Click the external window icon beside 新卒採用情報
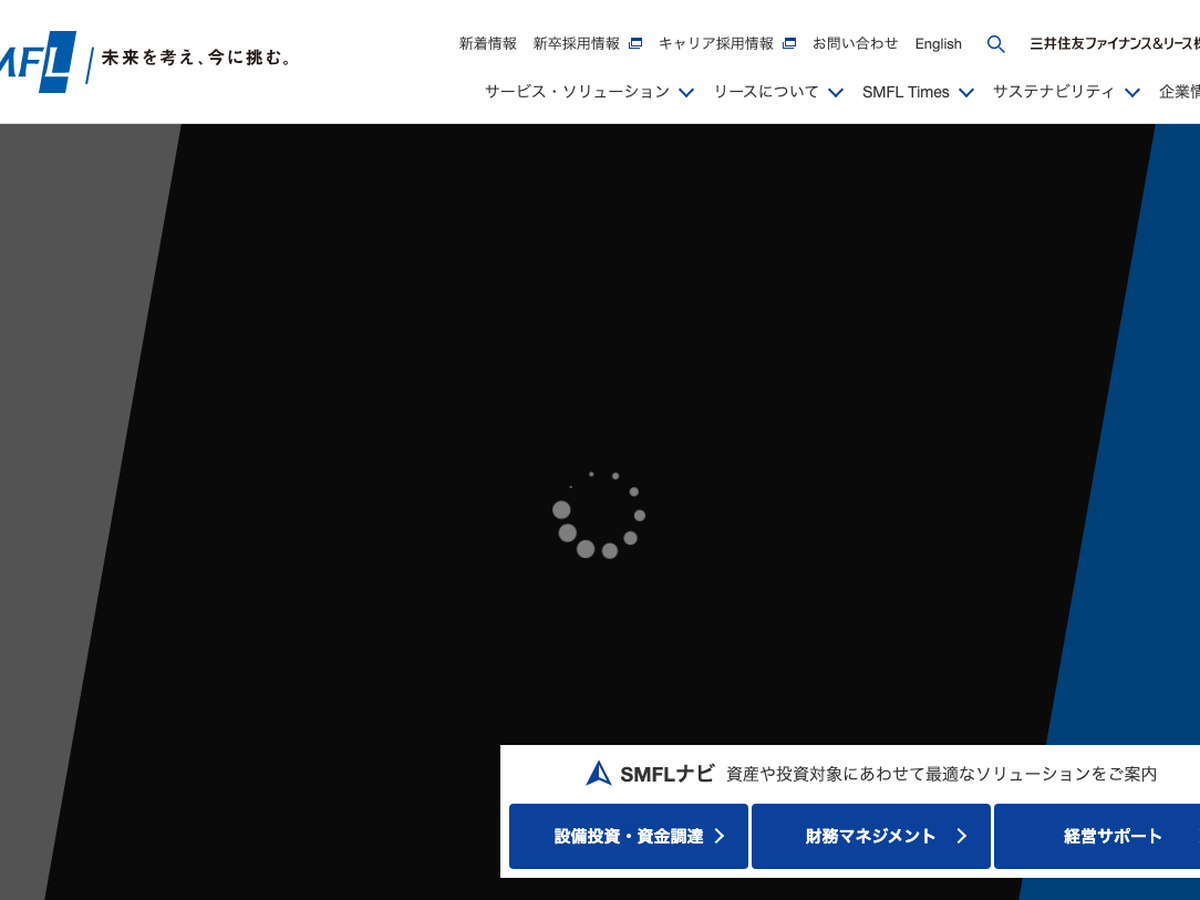Screen dimensions: 1200x900 [635, 44]
